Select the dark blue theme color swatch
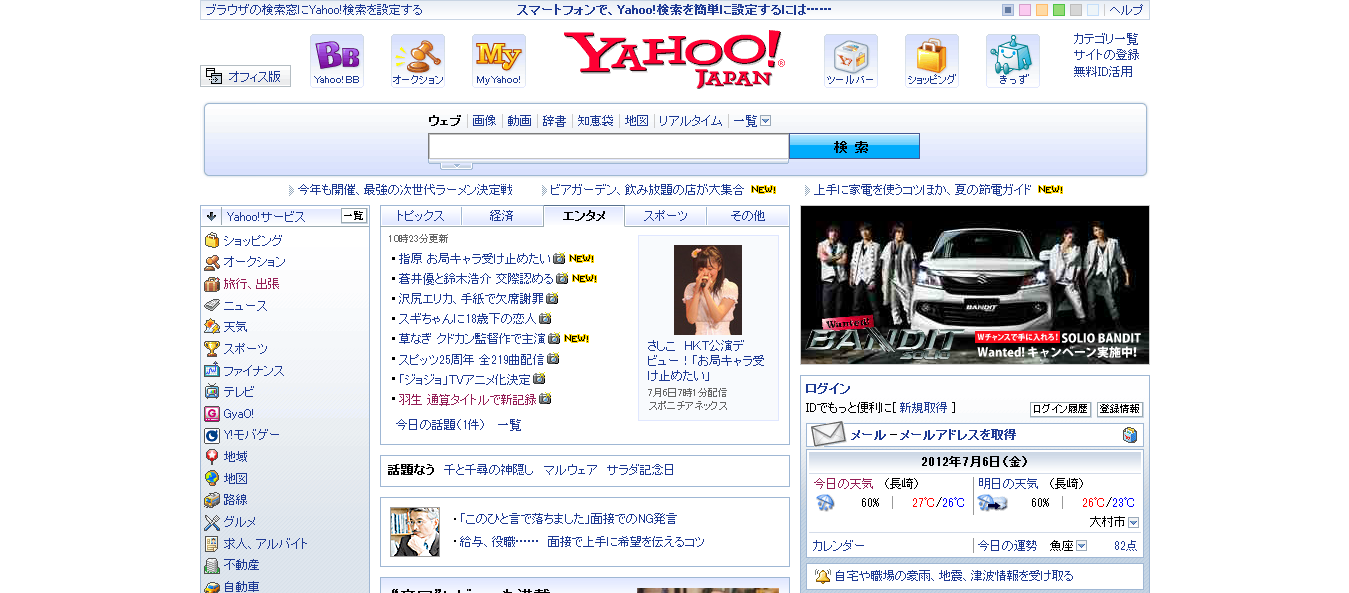This screenshot has height=593, width=1349. (x=1008, y=10)
